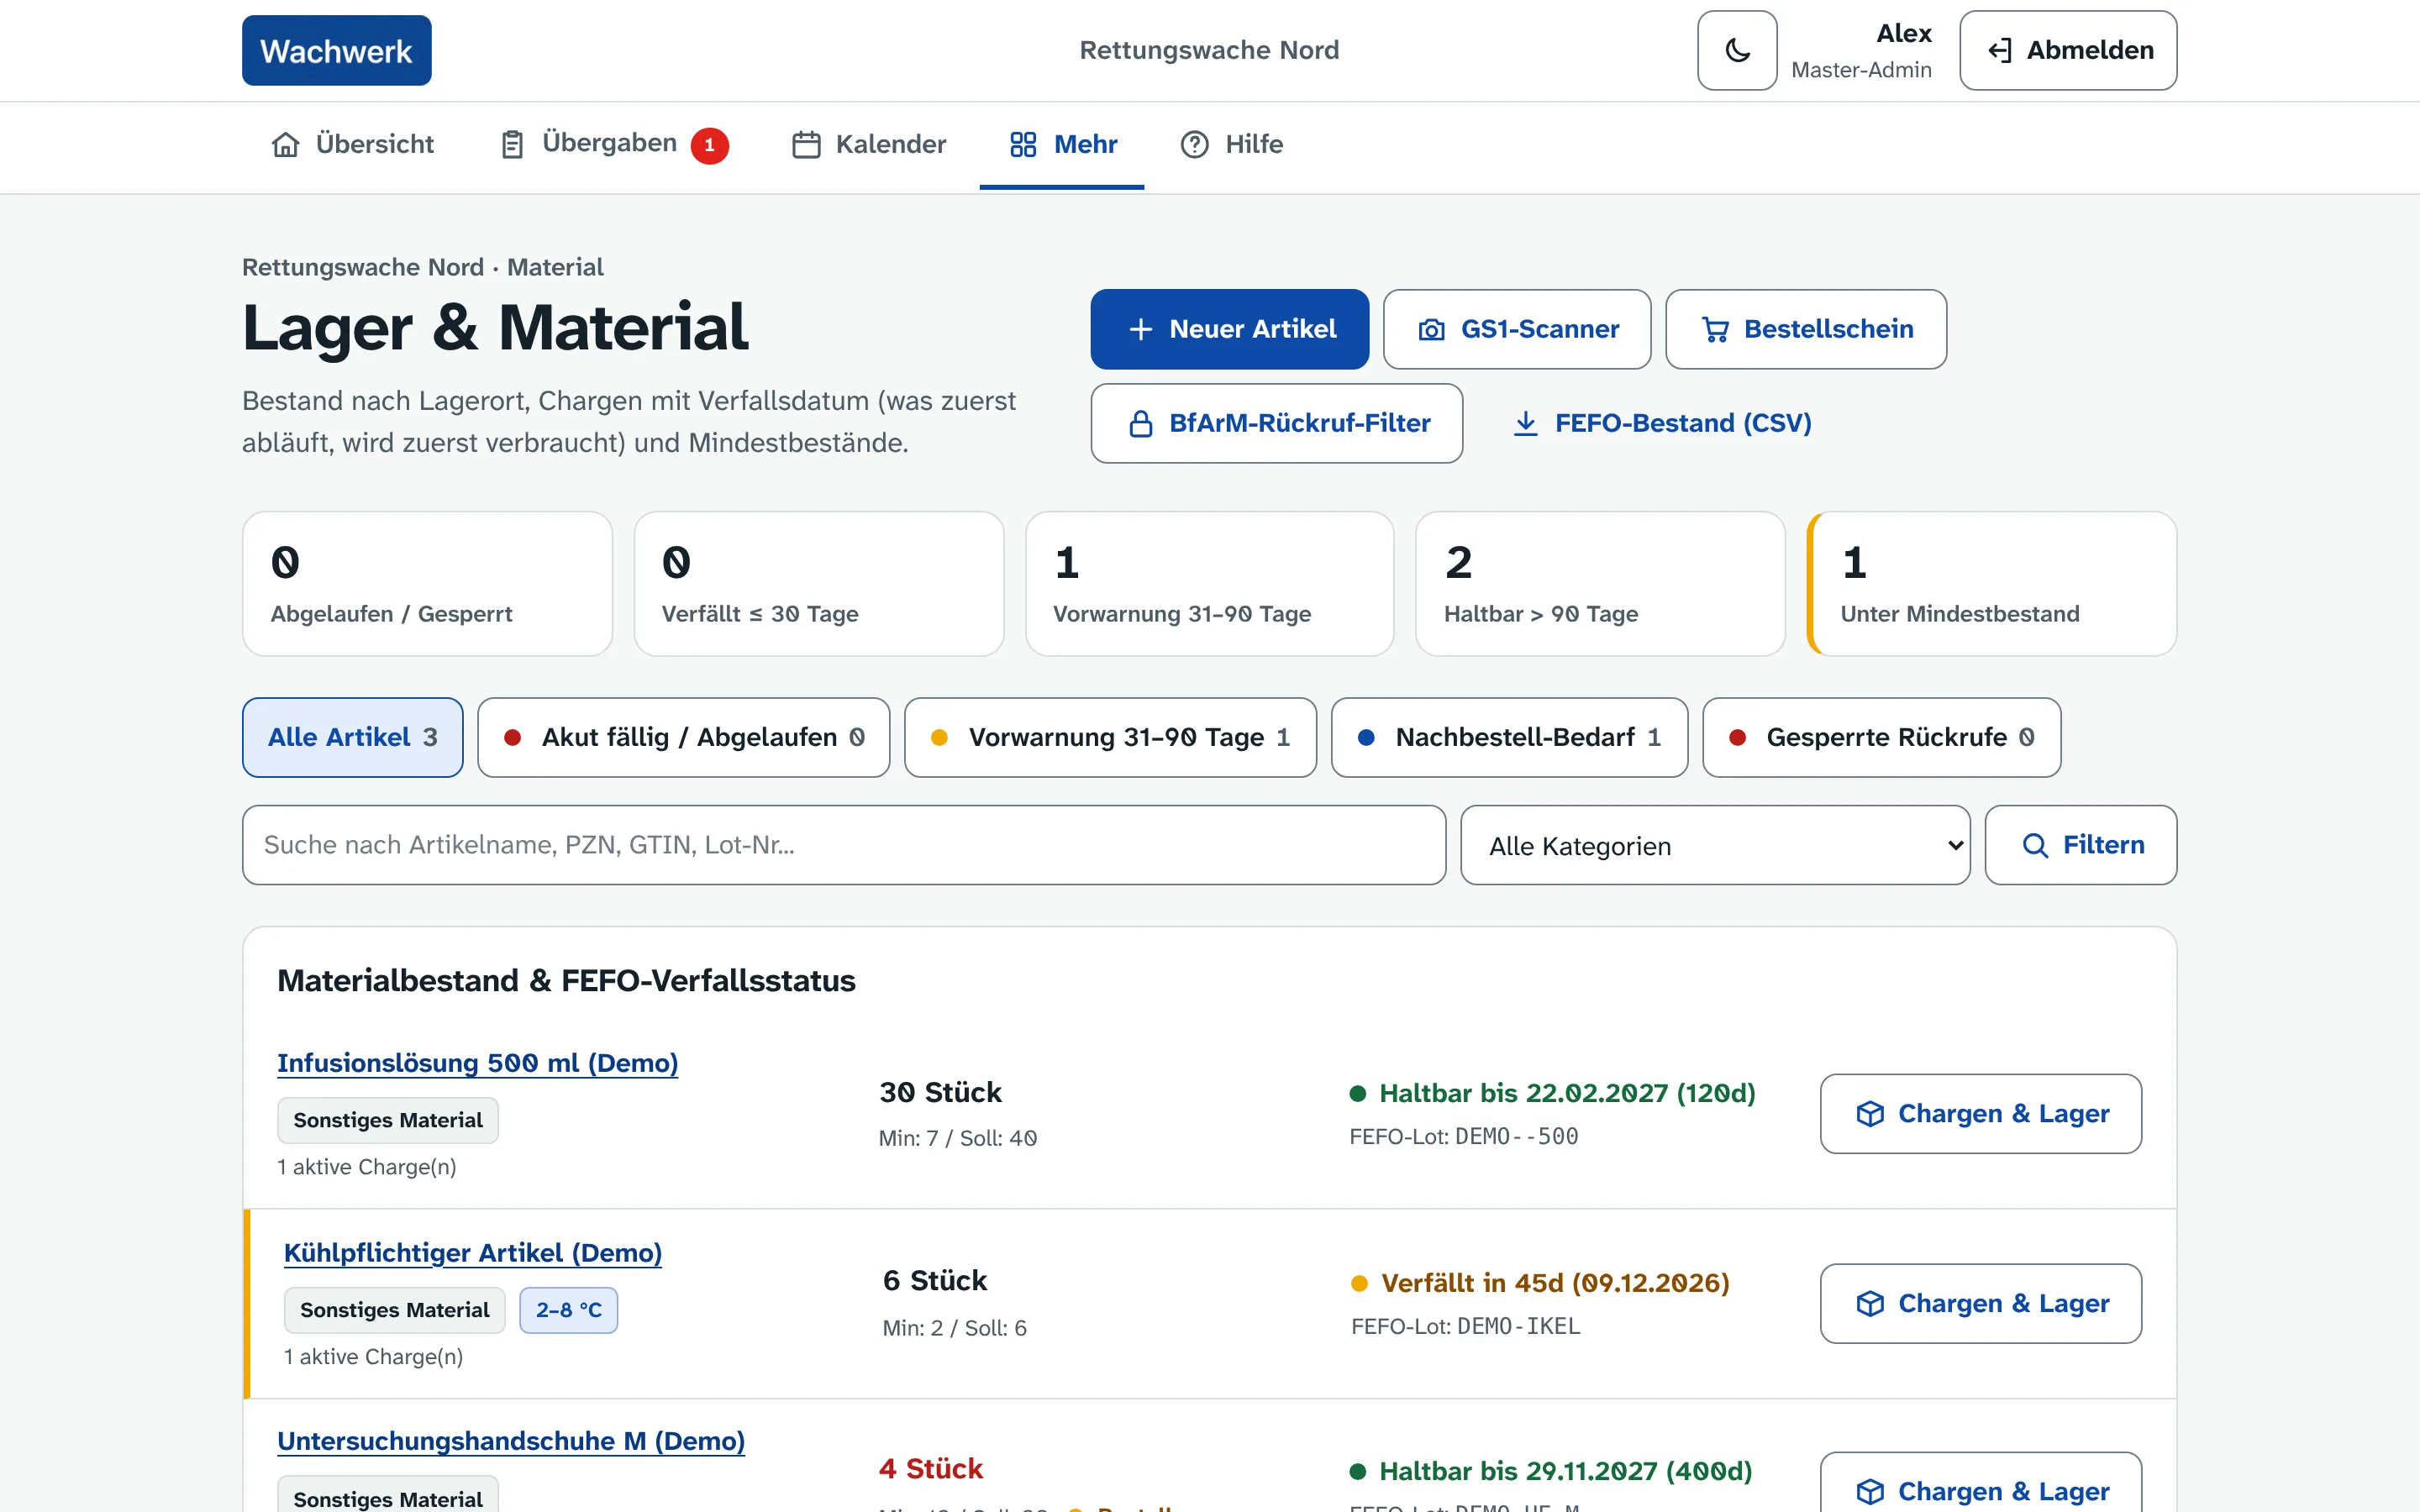Click the red Übergaben notification badge

pyautogui.click(x=710, y=145)
